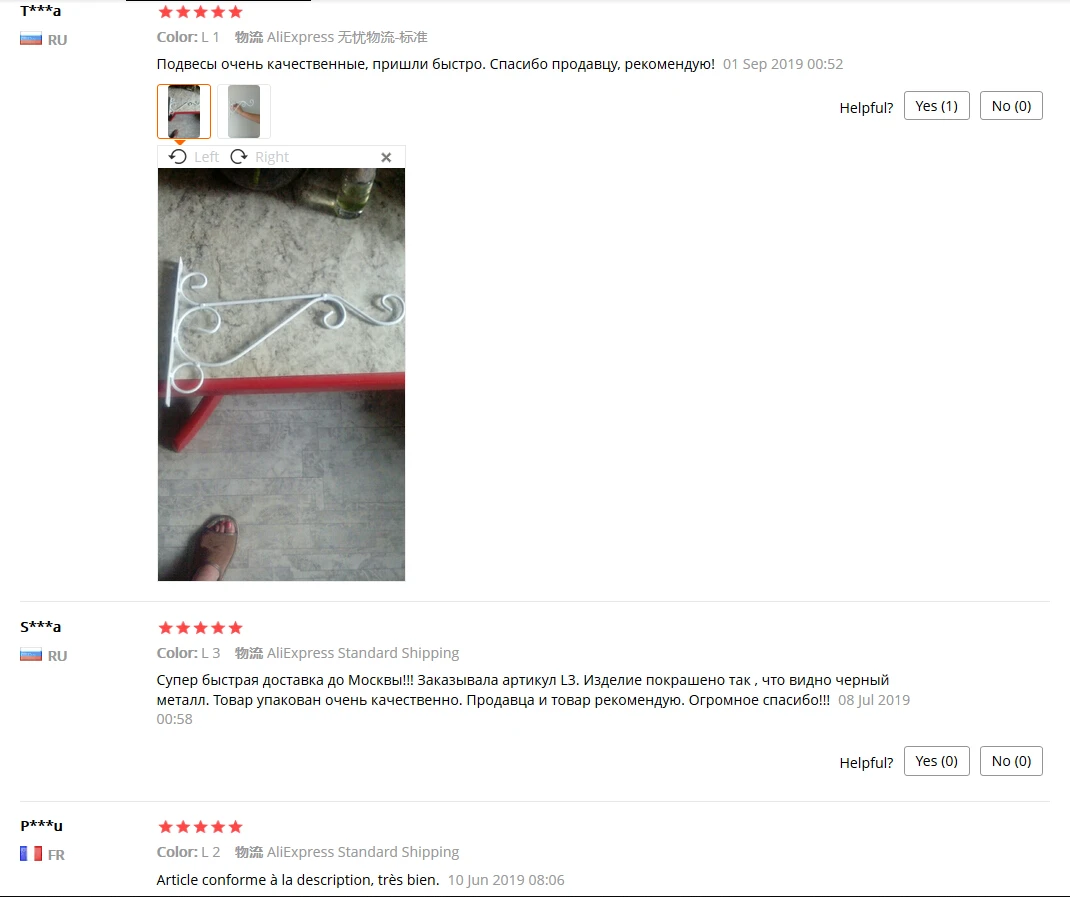Click the expanded white bracket photo

[x=281, y=375]
